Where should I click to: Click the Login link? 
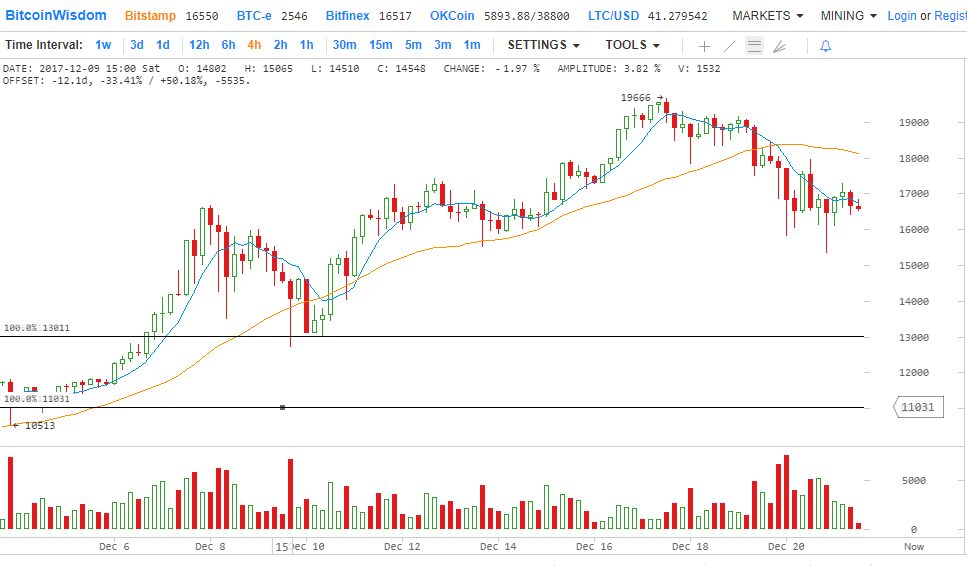click(x=901, y=16)
